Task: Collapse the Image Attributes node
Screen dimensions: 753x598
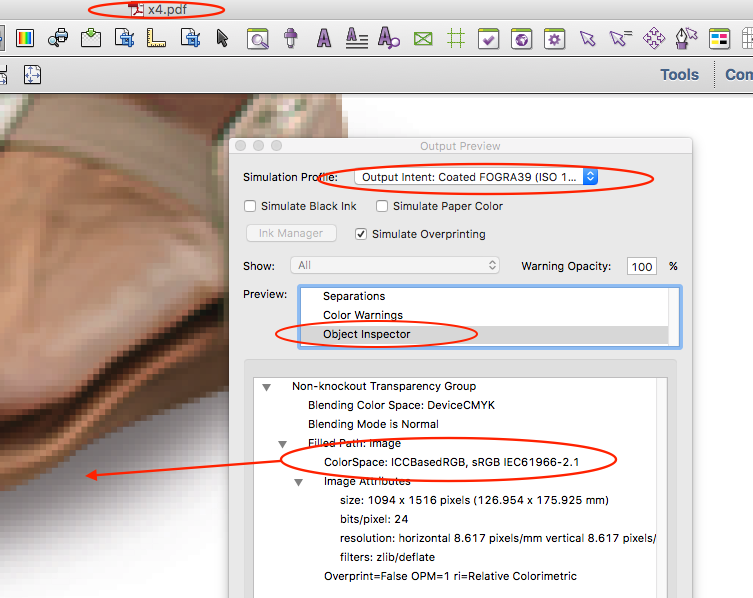Action: [298, 482]
